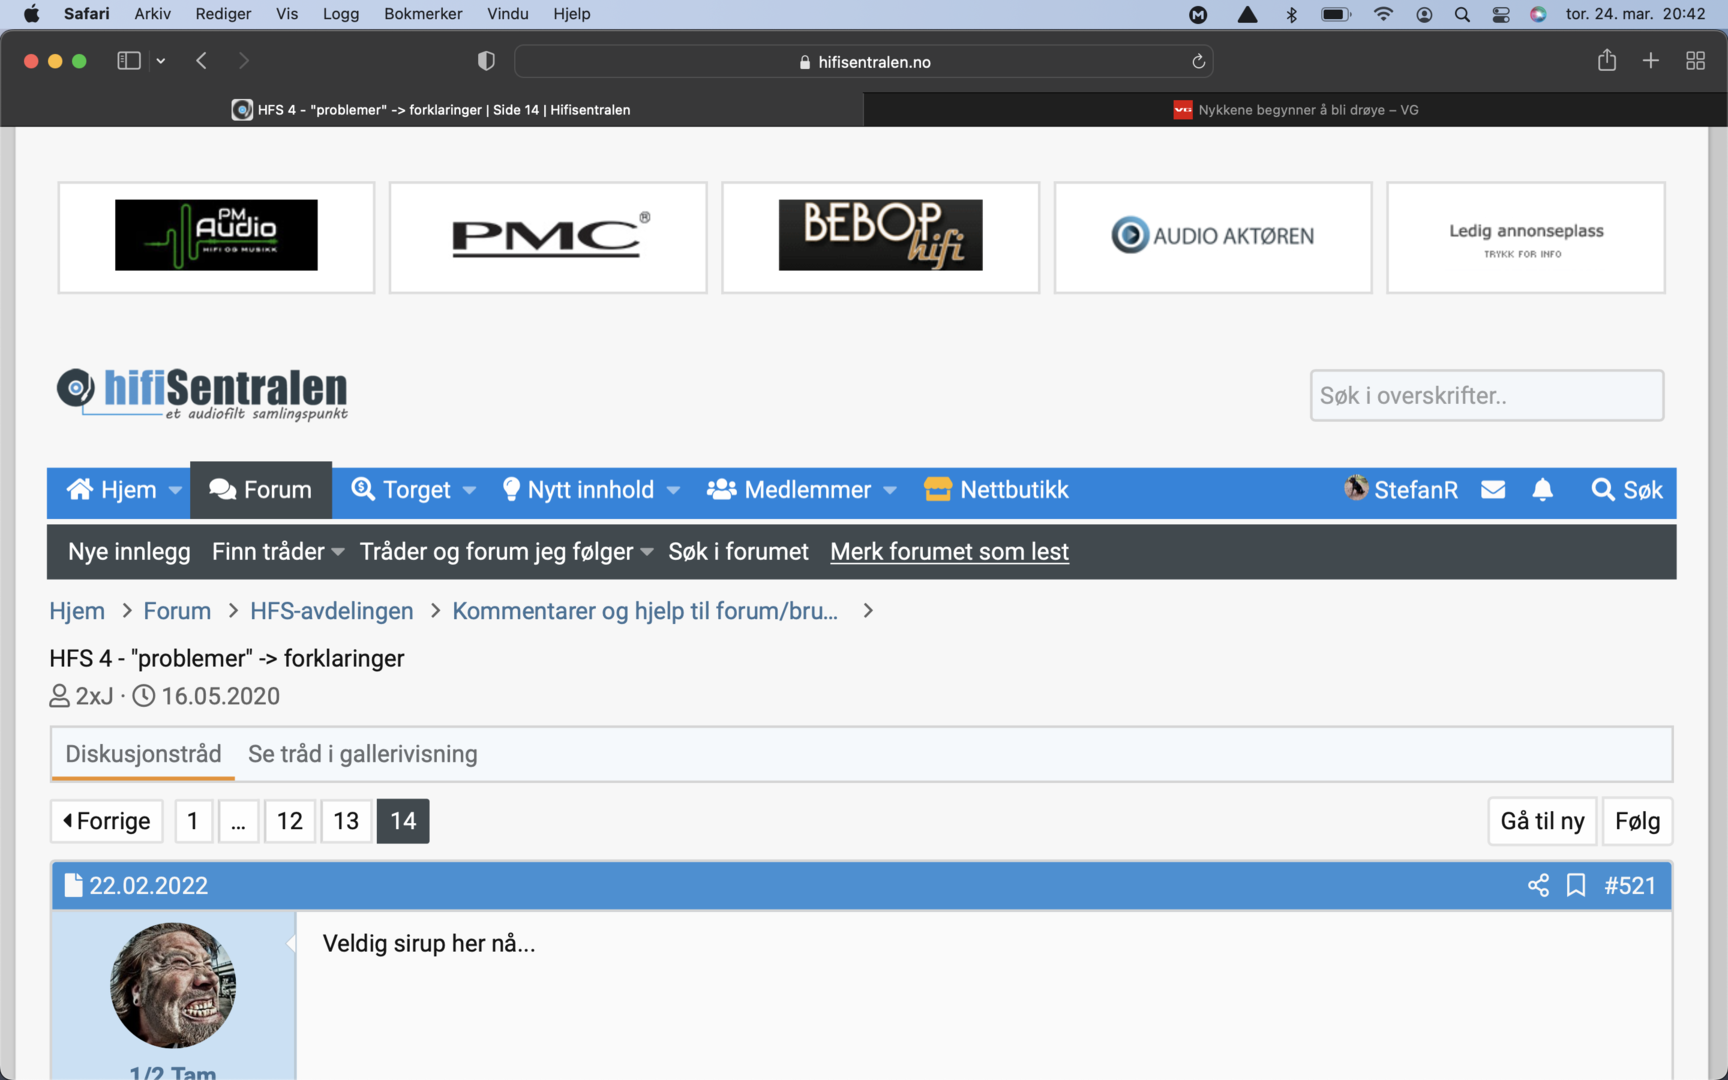1728x1080 pixels.
Task: Click Søk i forumet link
Action: coord(738,552)
